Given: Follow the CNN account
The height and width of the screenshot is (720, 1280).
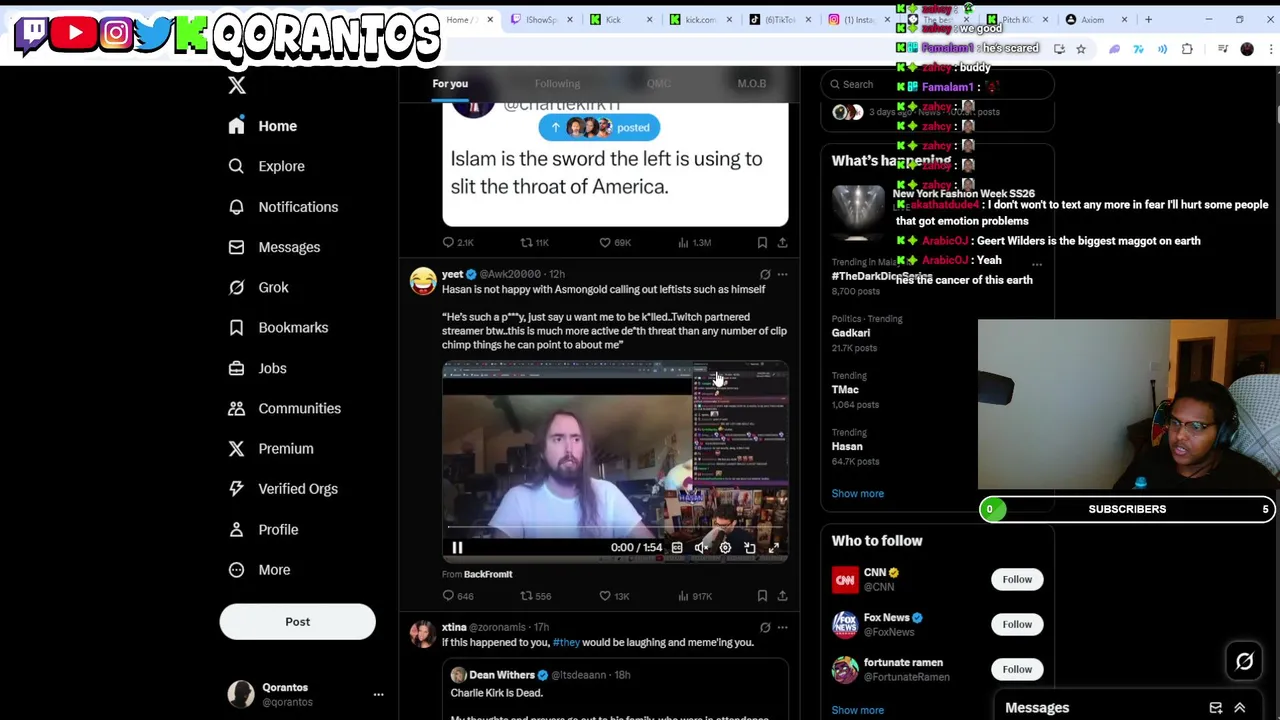Looking at the screenshot, I should 1017,580.
